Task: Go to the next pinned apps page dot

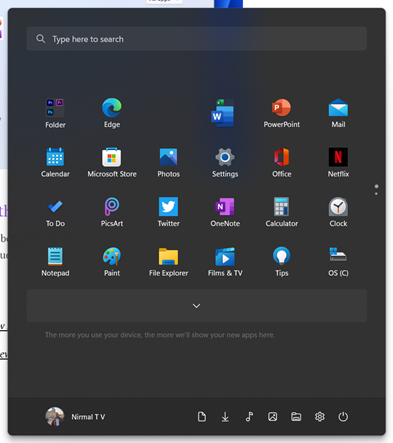Action: [x=376, y=194]
